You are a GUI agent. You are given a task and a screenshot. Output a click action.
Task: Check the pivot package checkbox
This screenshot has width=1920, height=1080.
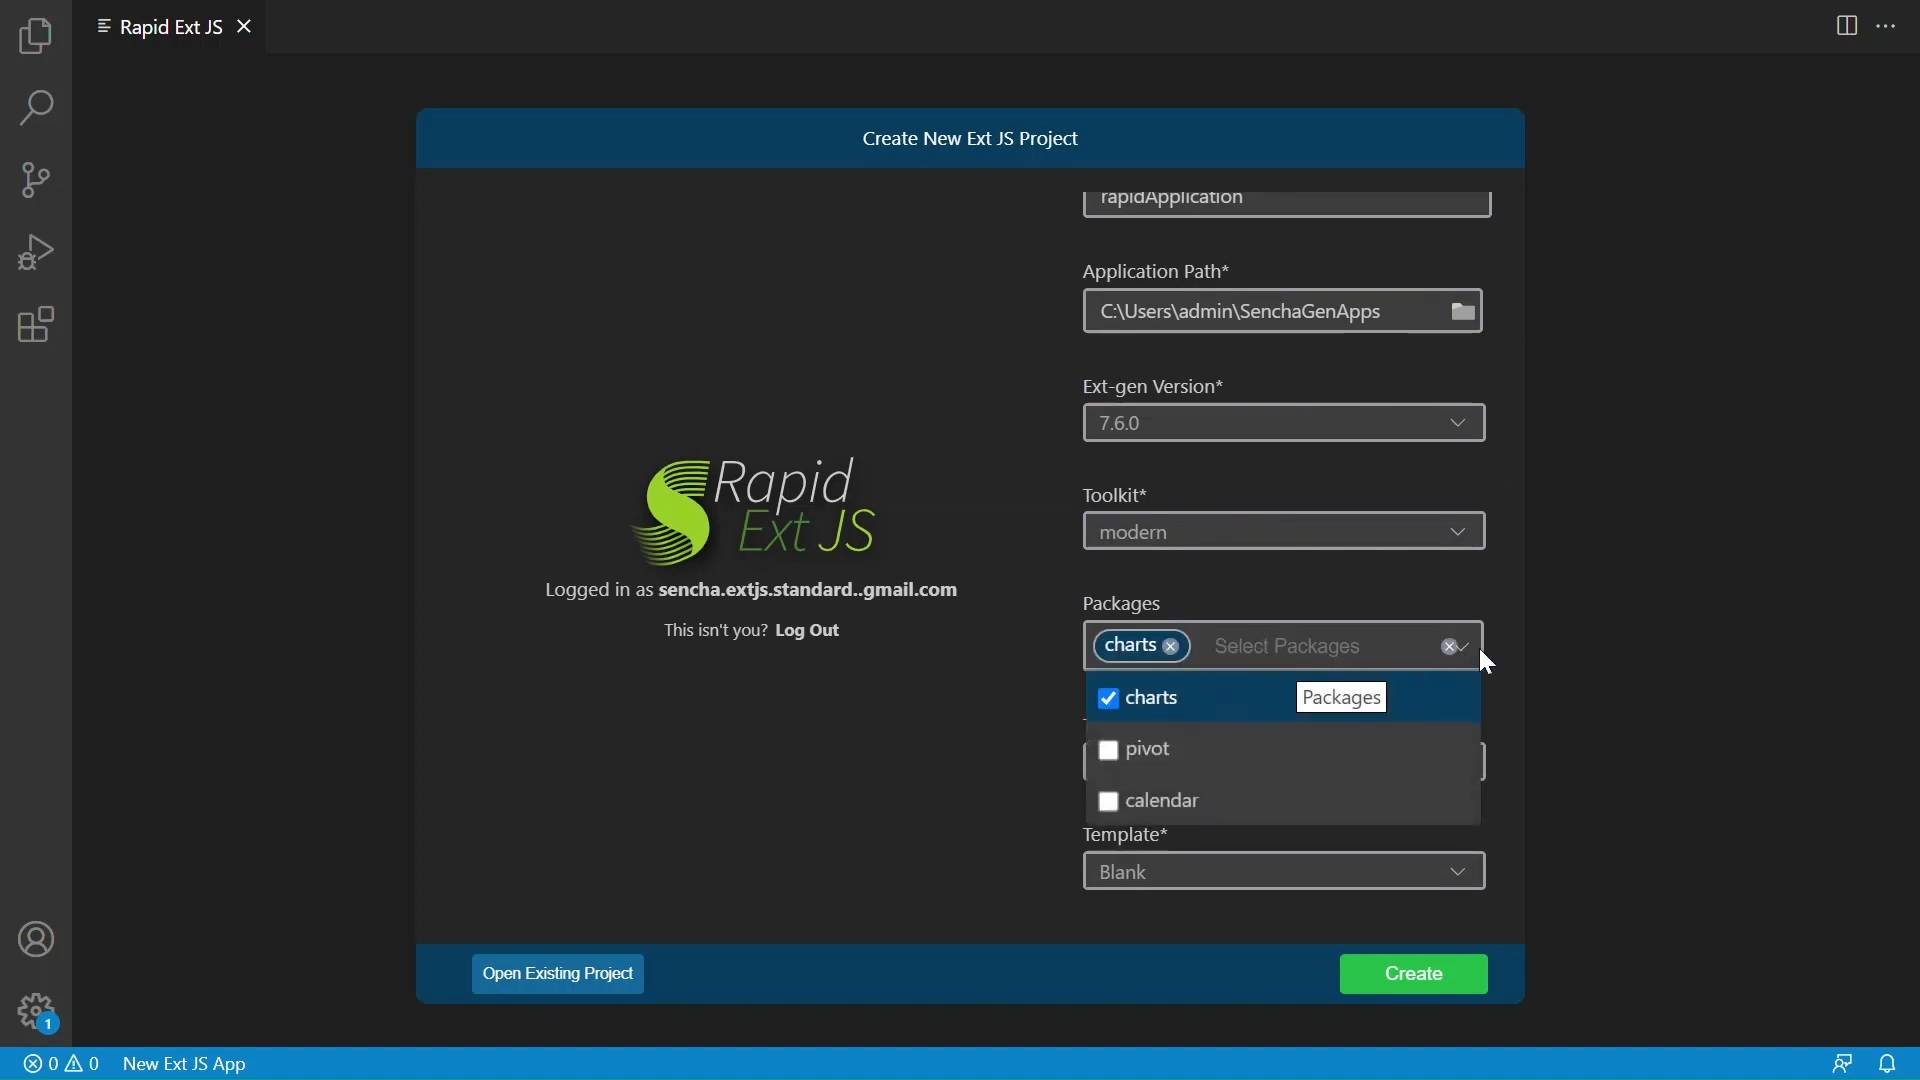[x=1108, y=751]
